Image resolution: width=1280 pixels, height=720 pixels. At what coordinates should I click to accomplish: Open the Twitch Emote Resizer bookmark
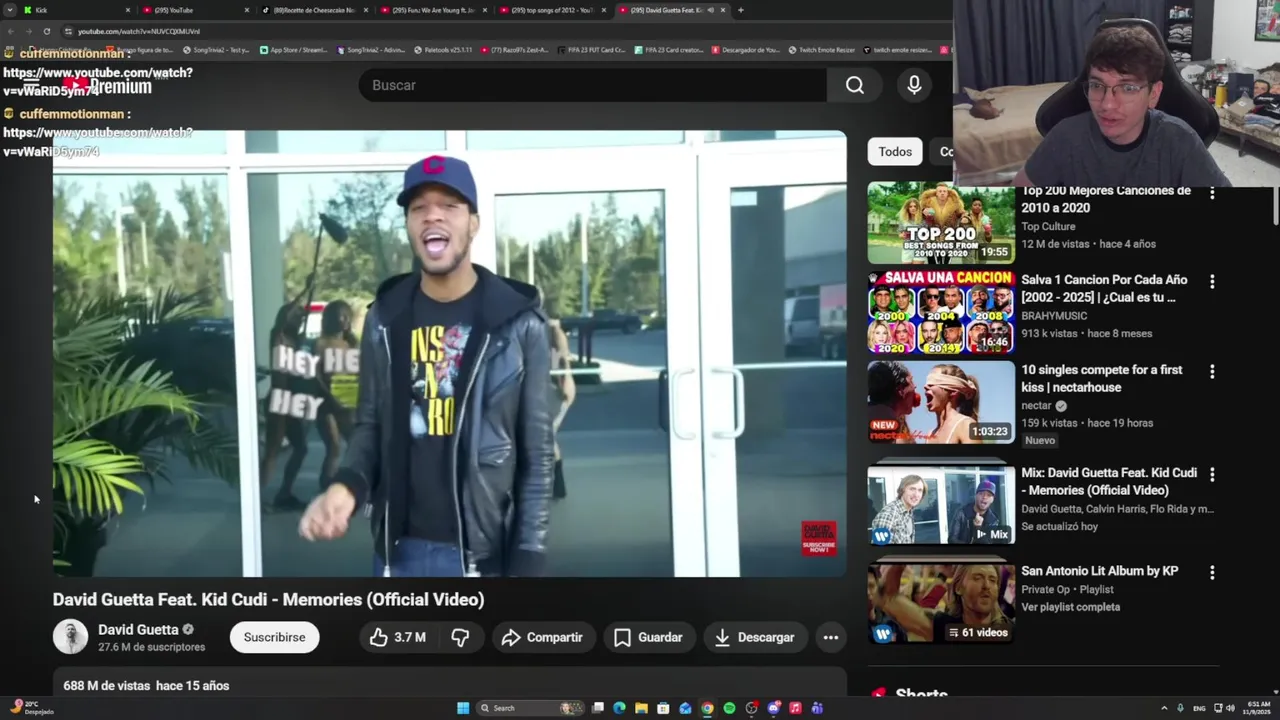(x=821, y=50)
